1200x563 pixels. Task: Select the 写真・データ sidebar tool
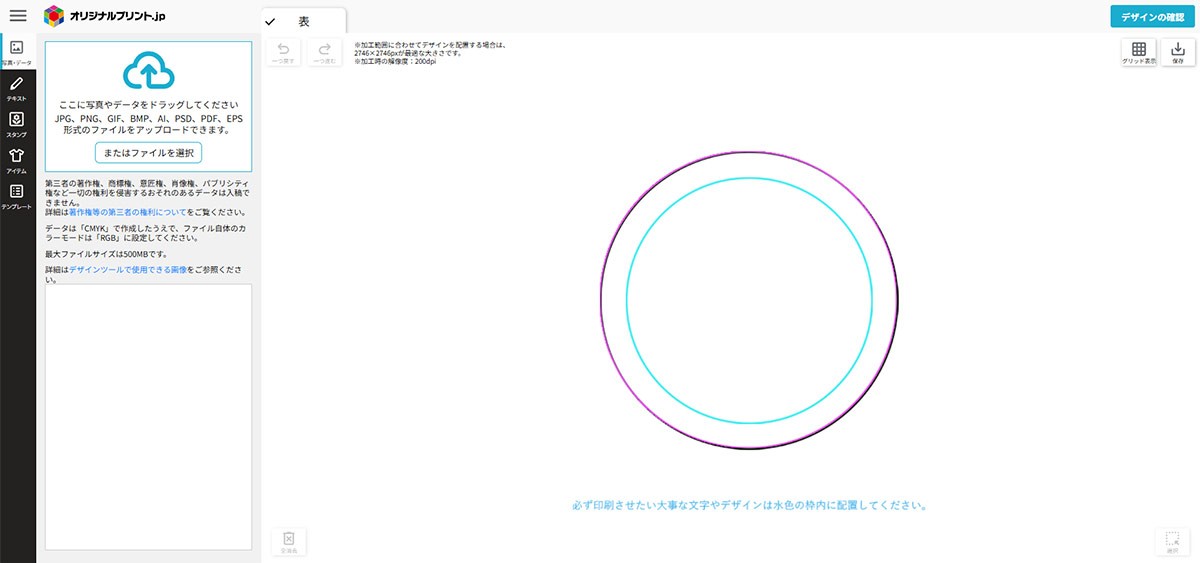(x=17, y=53)
